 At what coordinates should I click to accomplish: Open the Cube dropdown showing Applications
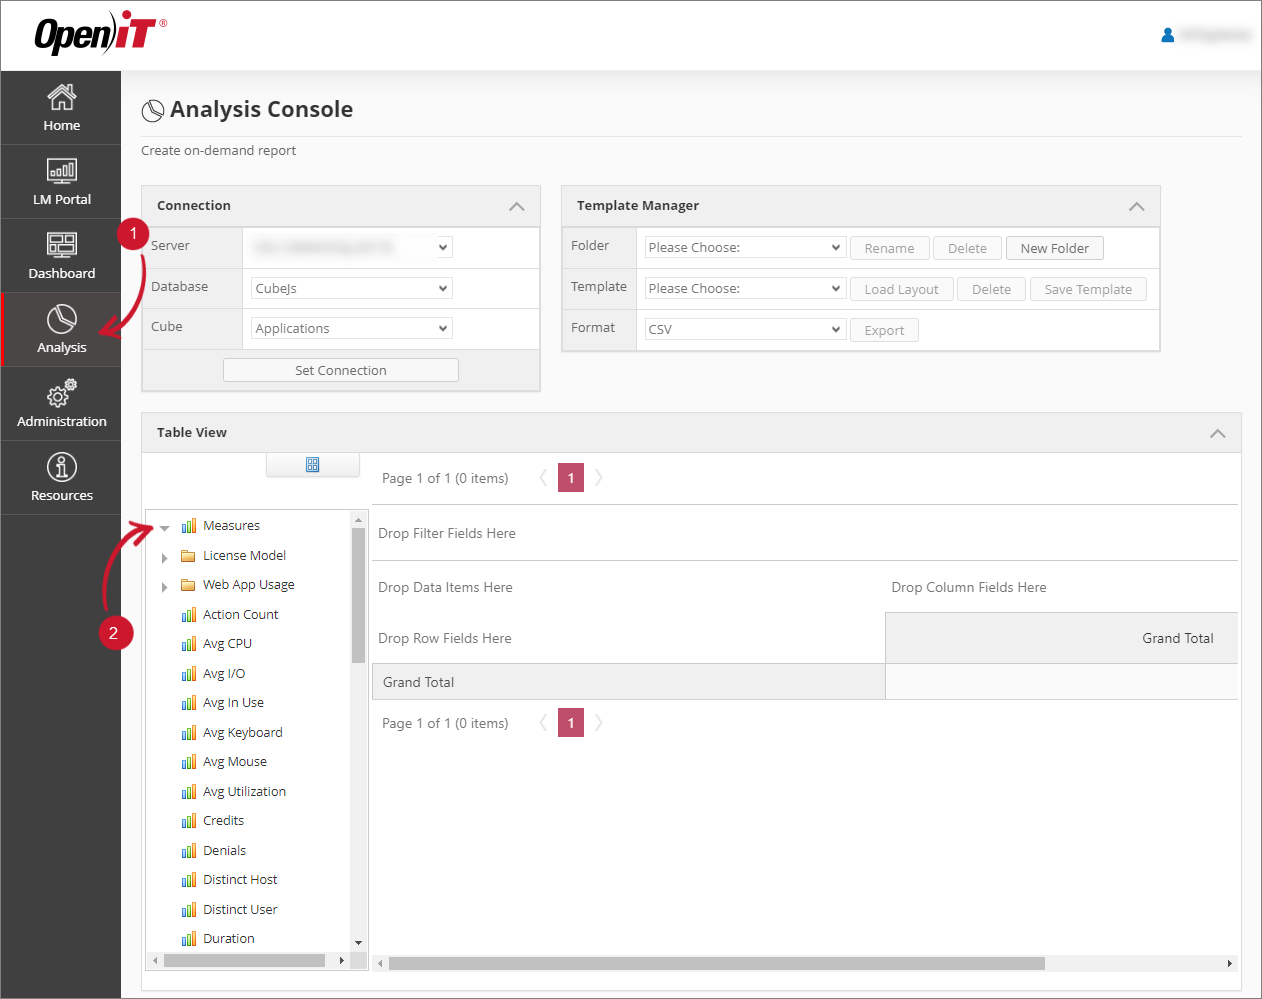pos(352,329)
